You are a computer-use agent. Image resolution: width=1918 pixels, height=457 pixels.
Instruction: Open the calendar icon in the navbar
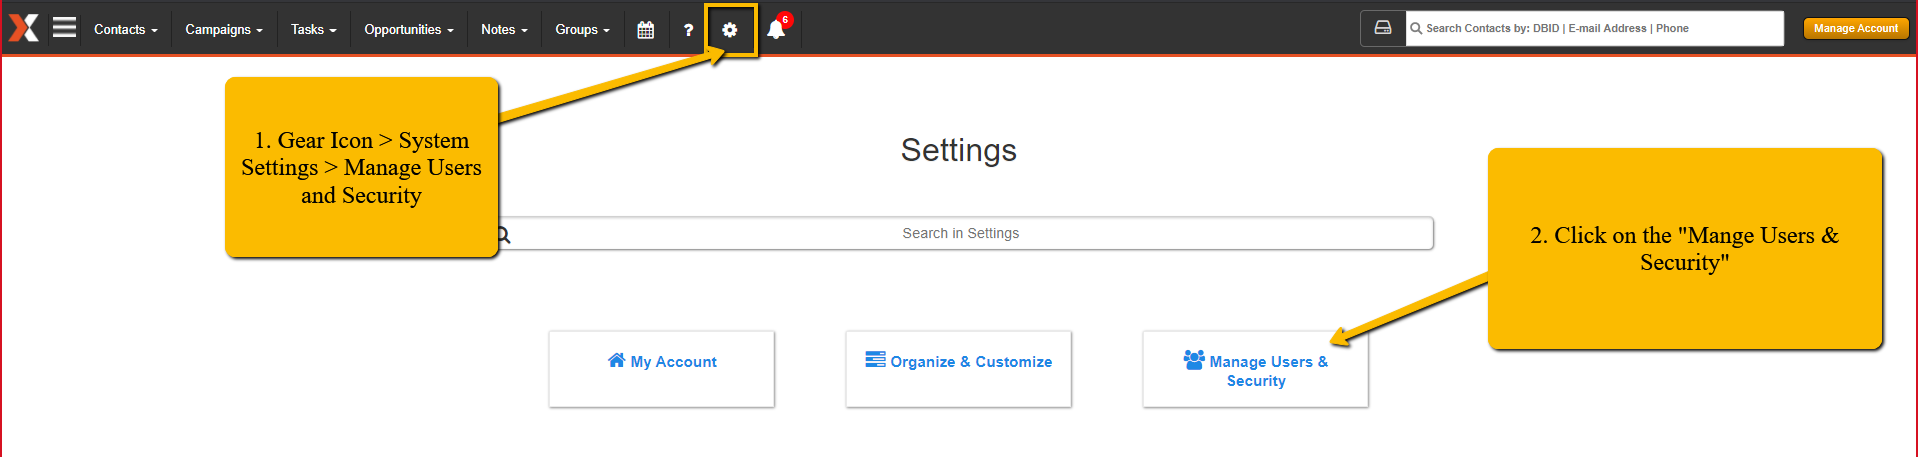tap(646, 30)
